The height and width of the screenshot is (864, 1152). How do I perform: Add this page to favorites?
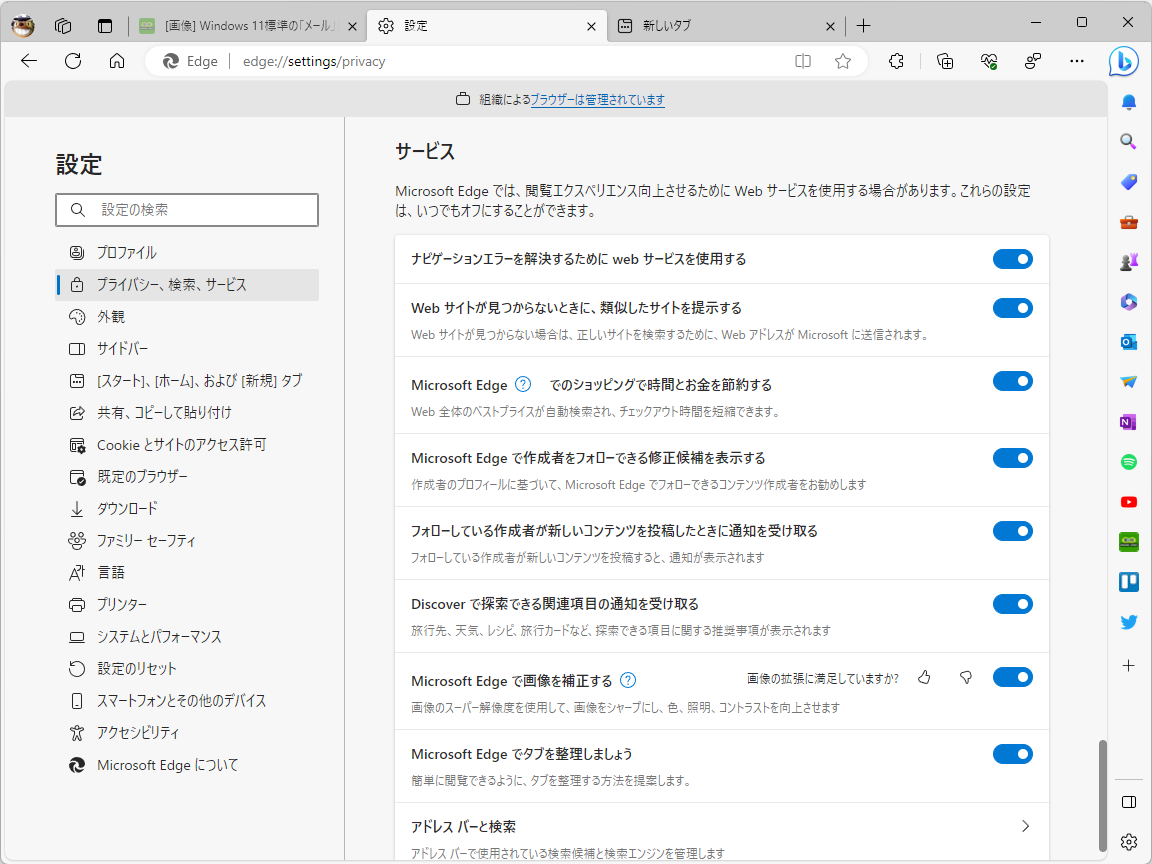tap(842, 61)
